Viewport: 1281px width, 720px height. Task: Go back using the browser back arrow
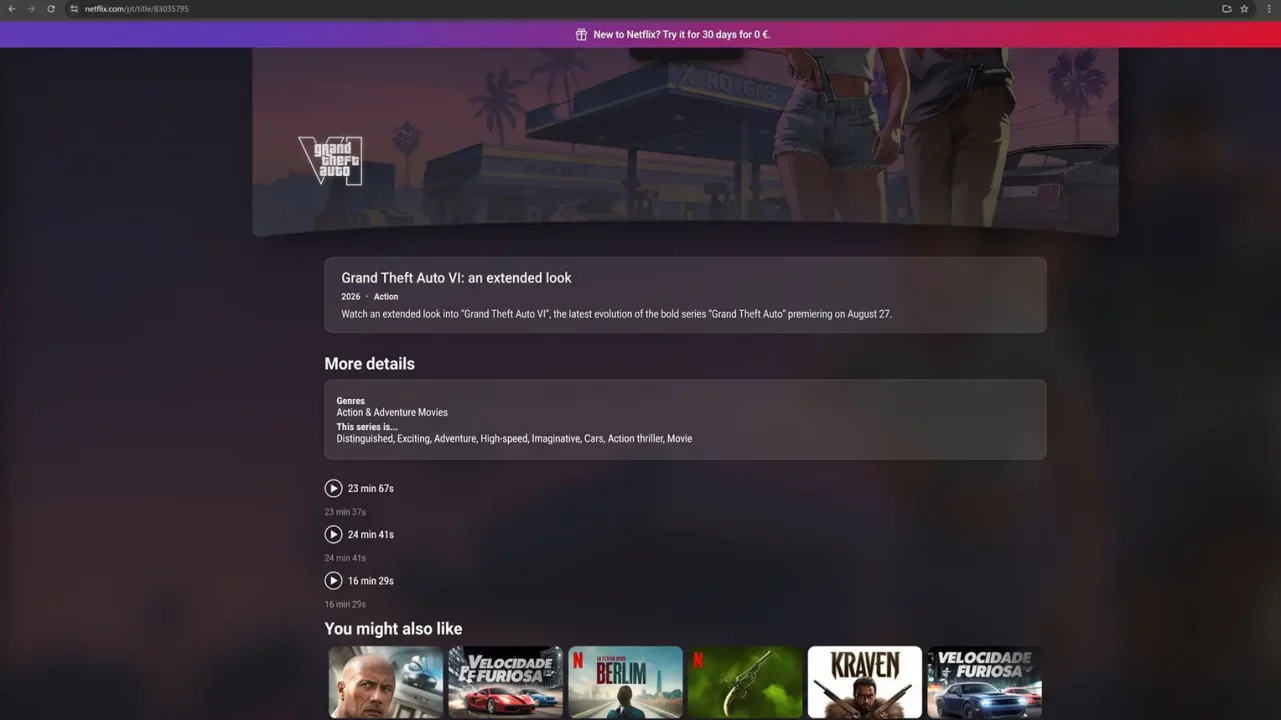coord(12,9)
